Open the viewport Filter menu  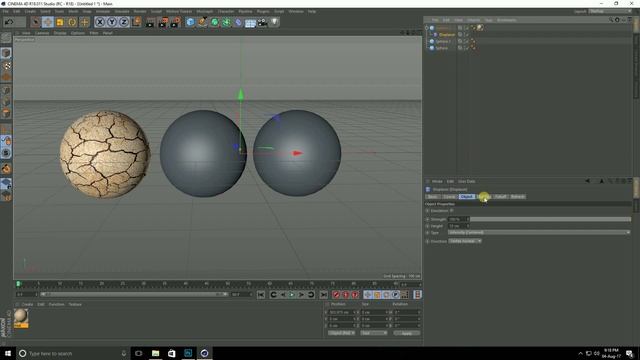(94, 33)
